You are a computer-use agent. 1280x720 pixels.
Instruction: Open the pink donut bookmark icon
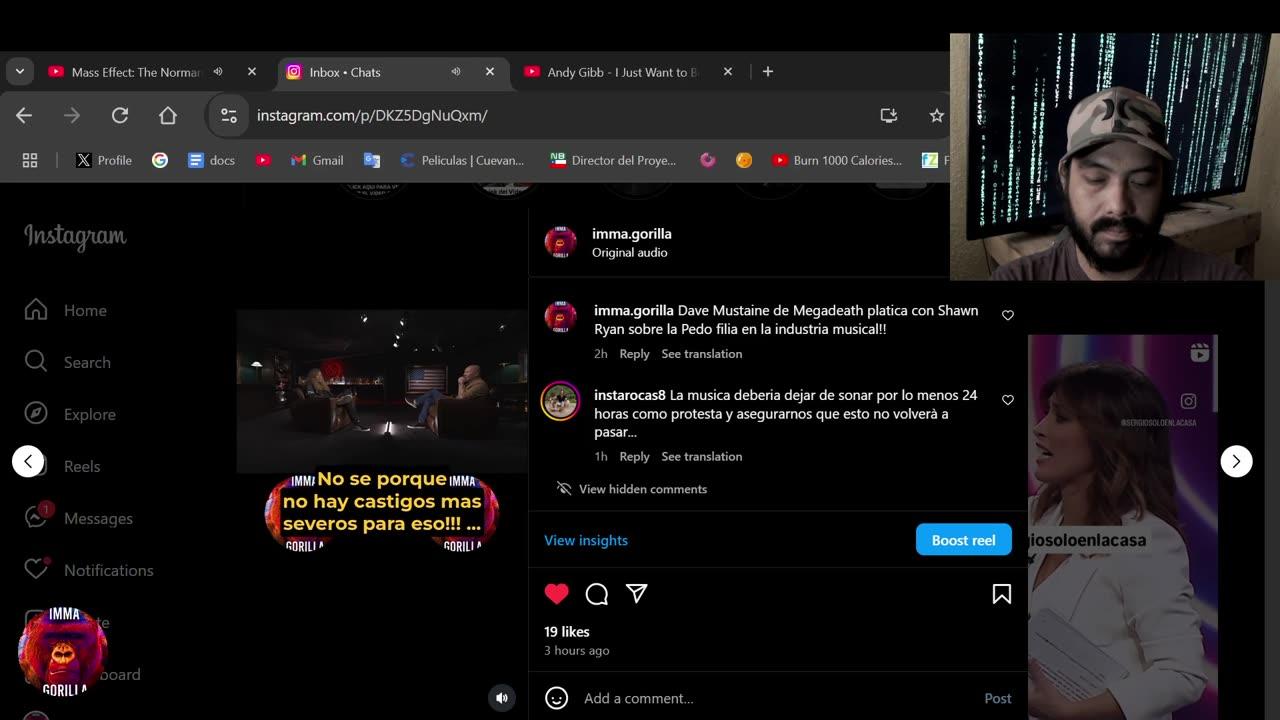(x=708, y=160)
